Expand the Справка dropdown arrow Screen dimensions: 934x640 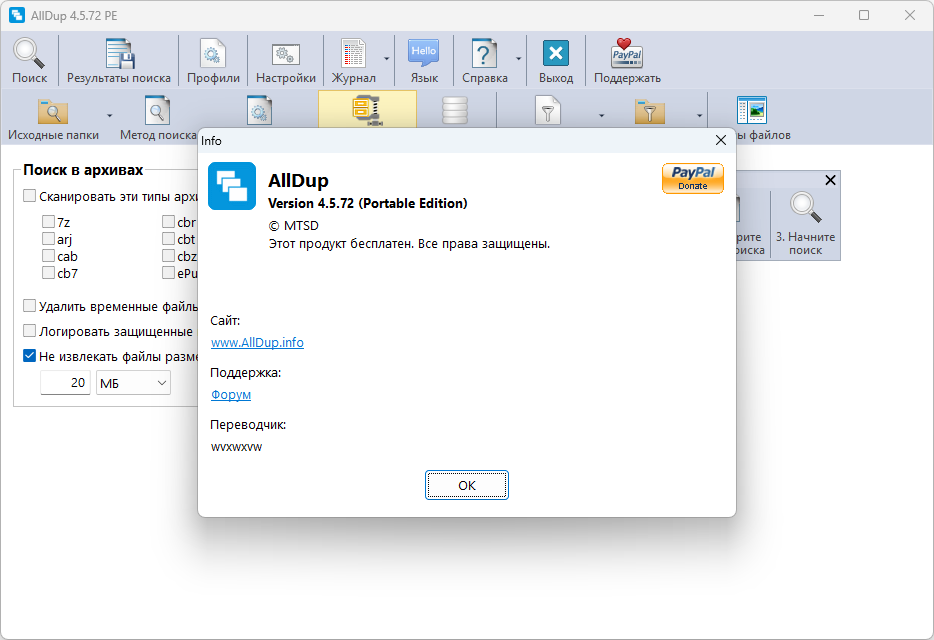pos(518,59)
